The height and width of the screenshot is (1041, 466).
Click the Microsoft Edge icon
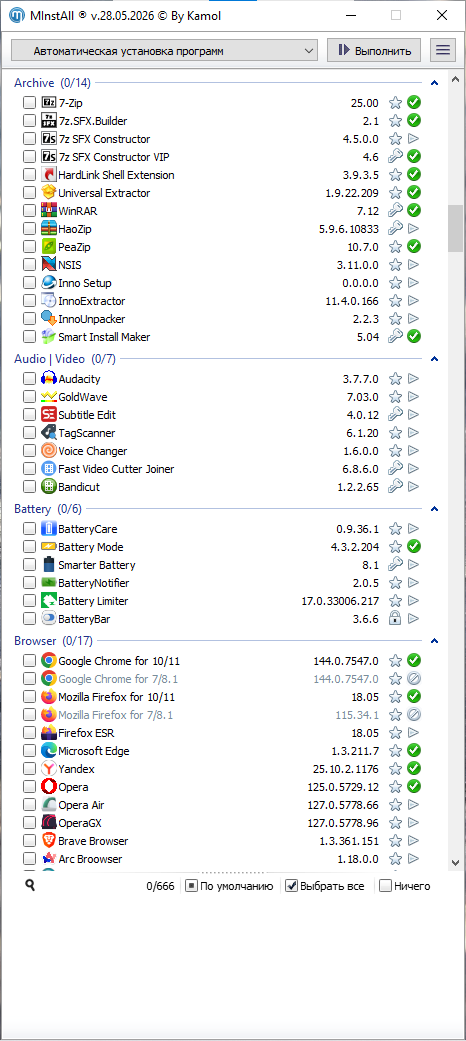(x=48, y=750)
